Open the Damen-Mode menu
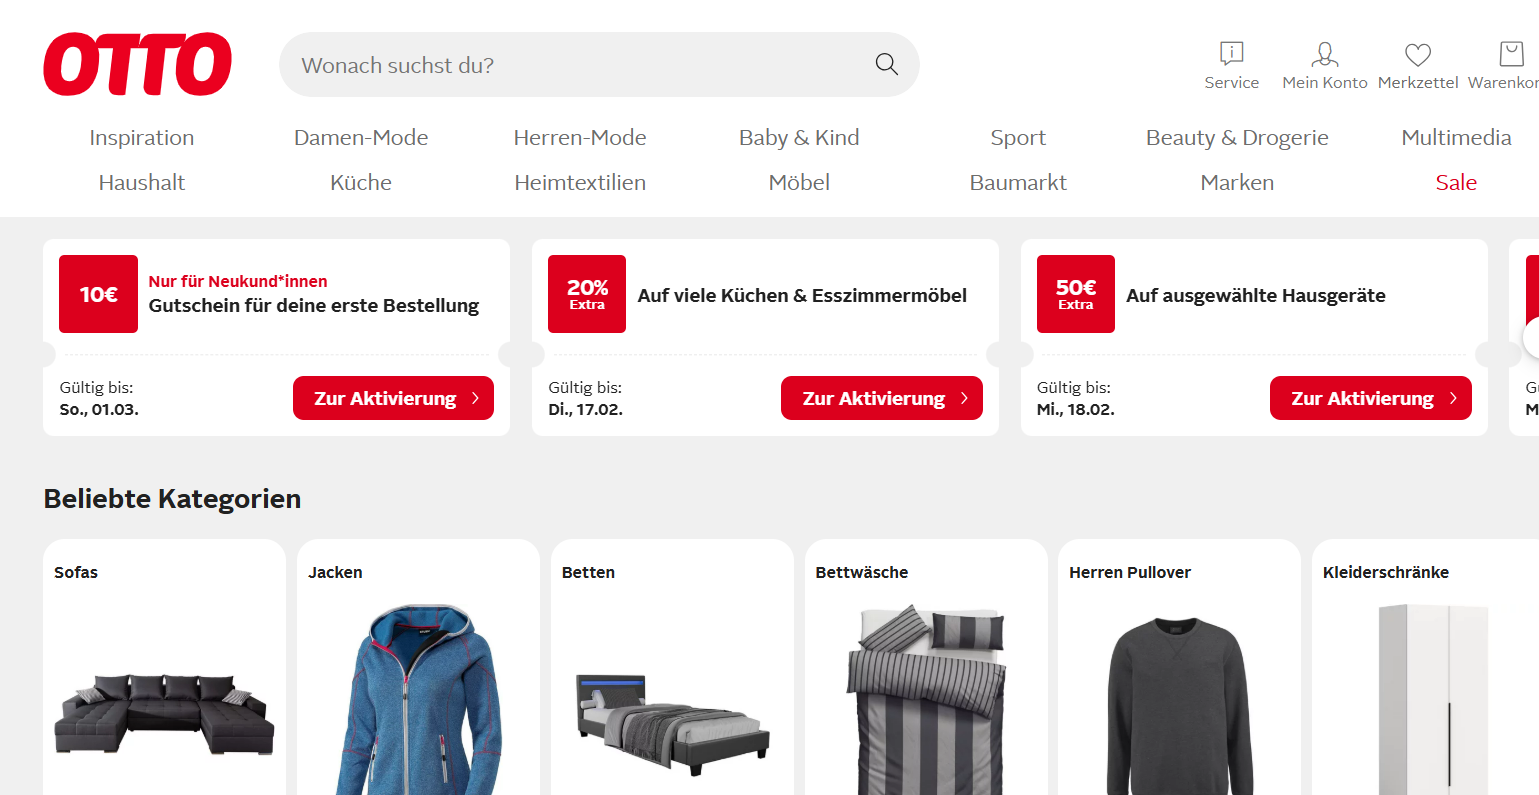This screenshot has width=1539, height=795. [x=361, y=138]
